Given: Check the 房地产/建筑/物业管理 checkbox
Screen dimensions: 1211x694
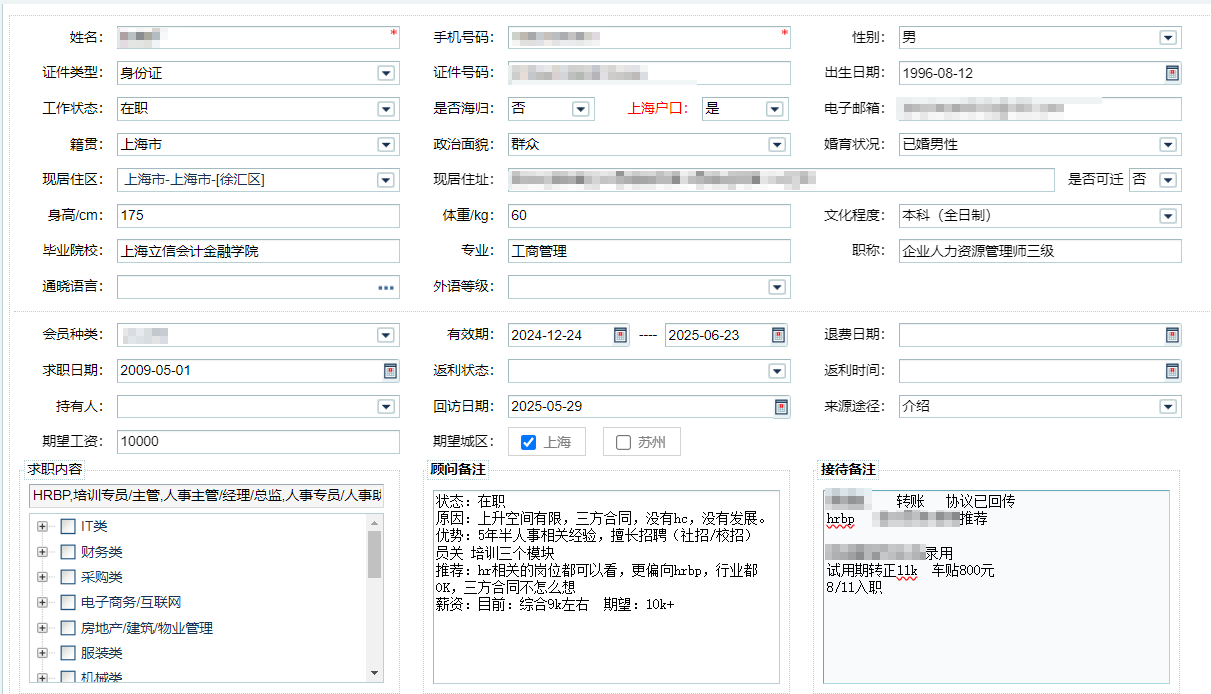Looking at the screenshot, I should tap(67, 628).
